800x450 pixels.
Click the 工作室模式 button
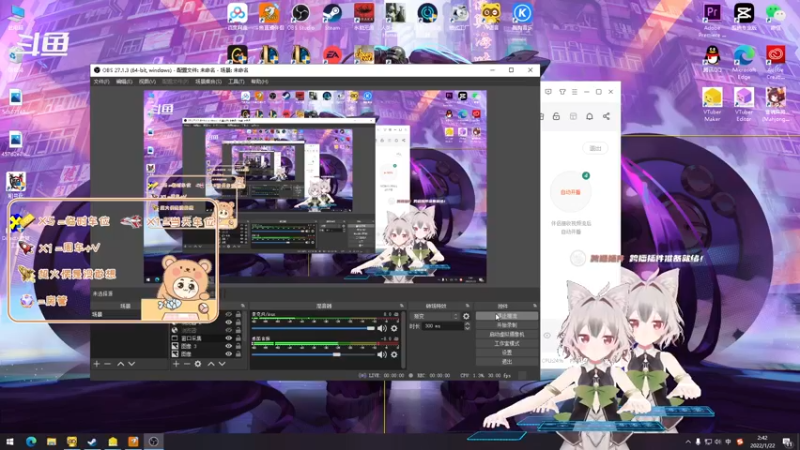tap(507, 343)
